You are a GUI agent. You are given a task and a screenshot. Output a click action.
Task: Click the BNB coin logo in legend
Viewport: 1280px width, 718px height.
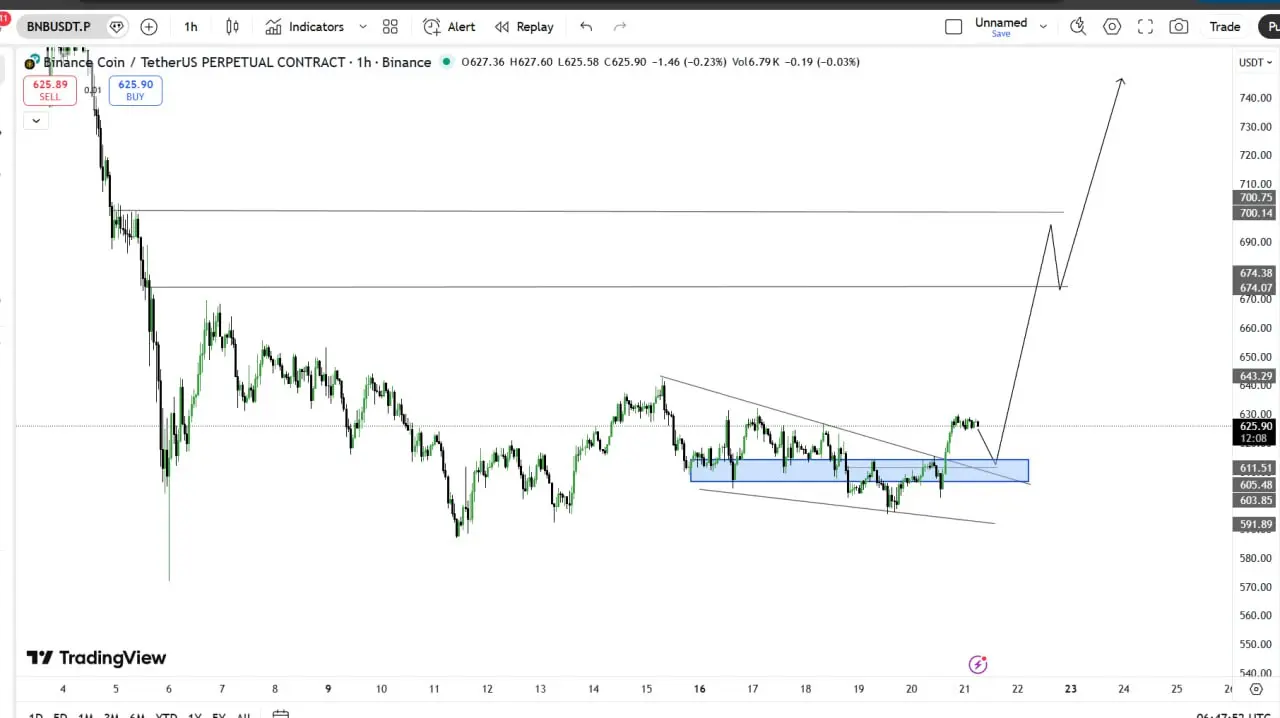pos(31,63)
